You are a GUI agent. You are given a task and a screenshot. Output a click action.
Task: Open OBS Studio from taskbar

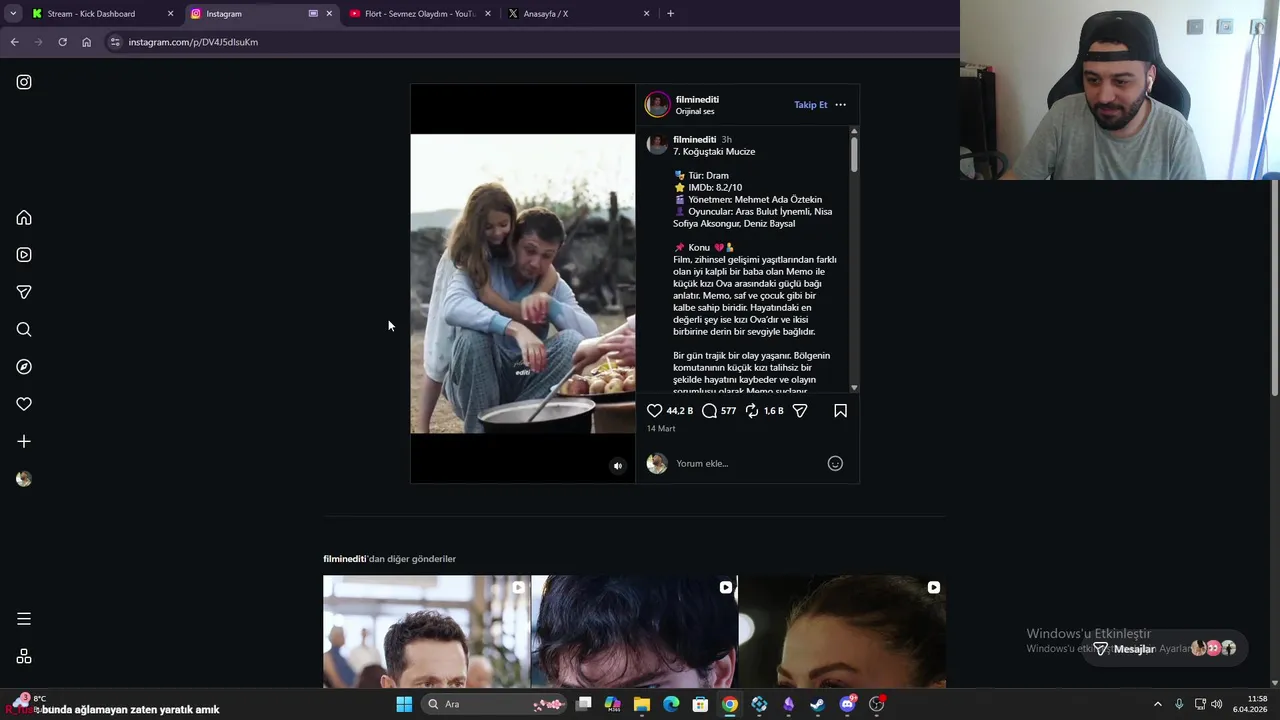click(876, 705)
